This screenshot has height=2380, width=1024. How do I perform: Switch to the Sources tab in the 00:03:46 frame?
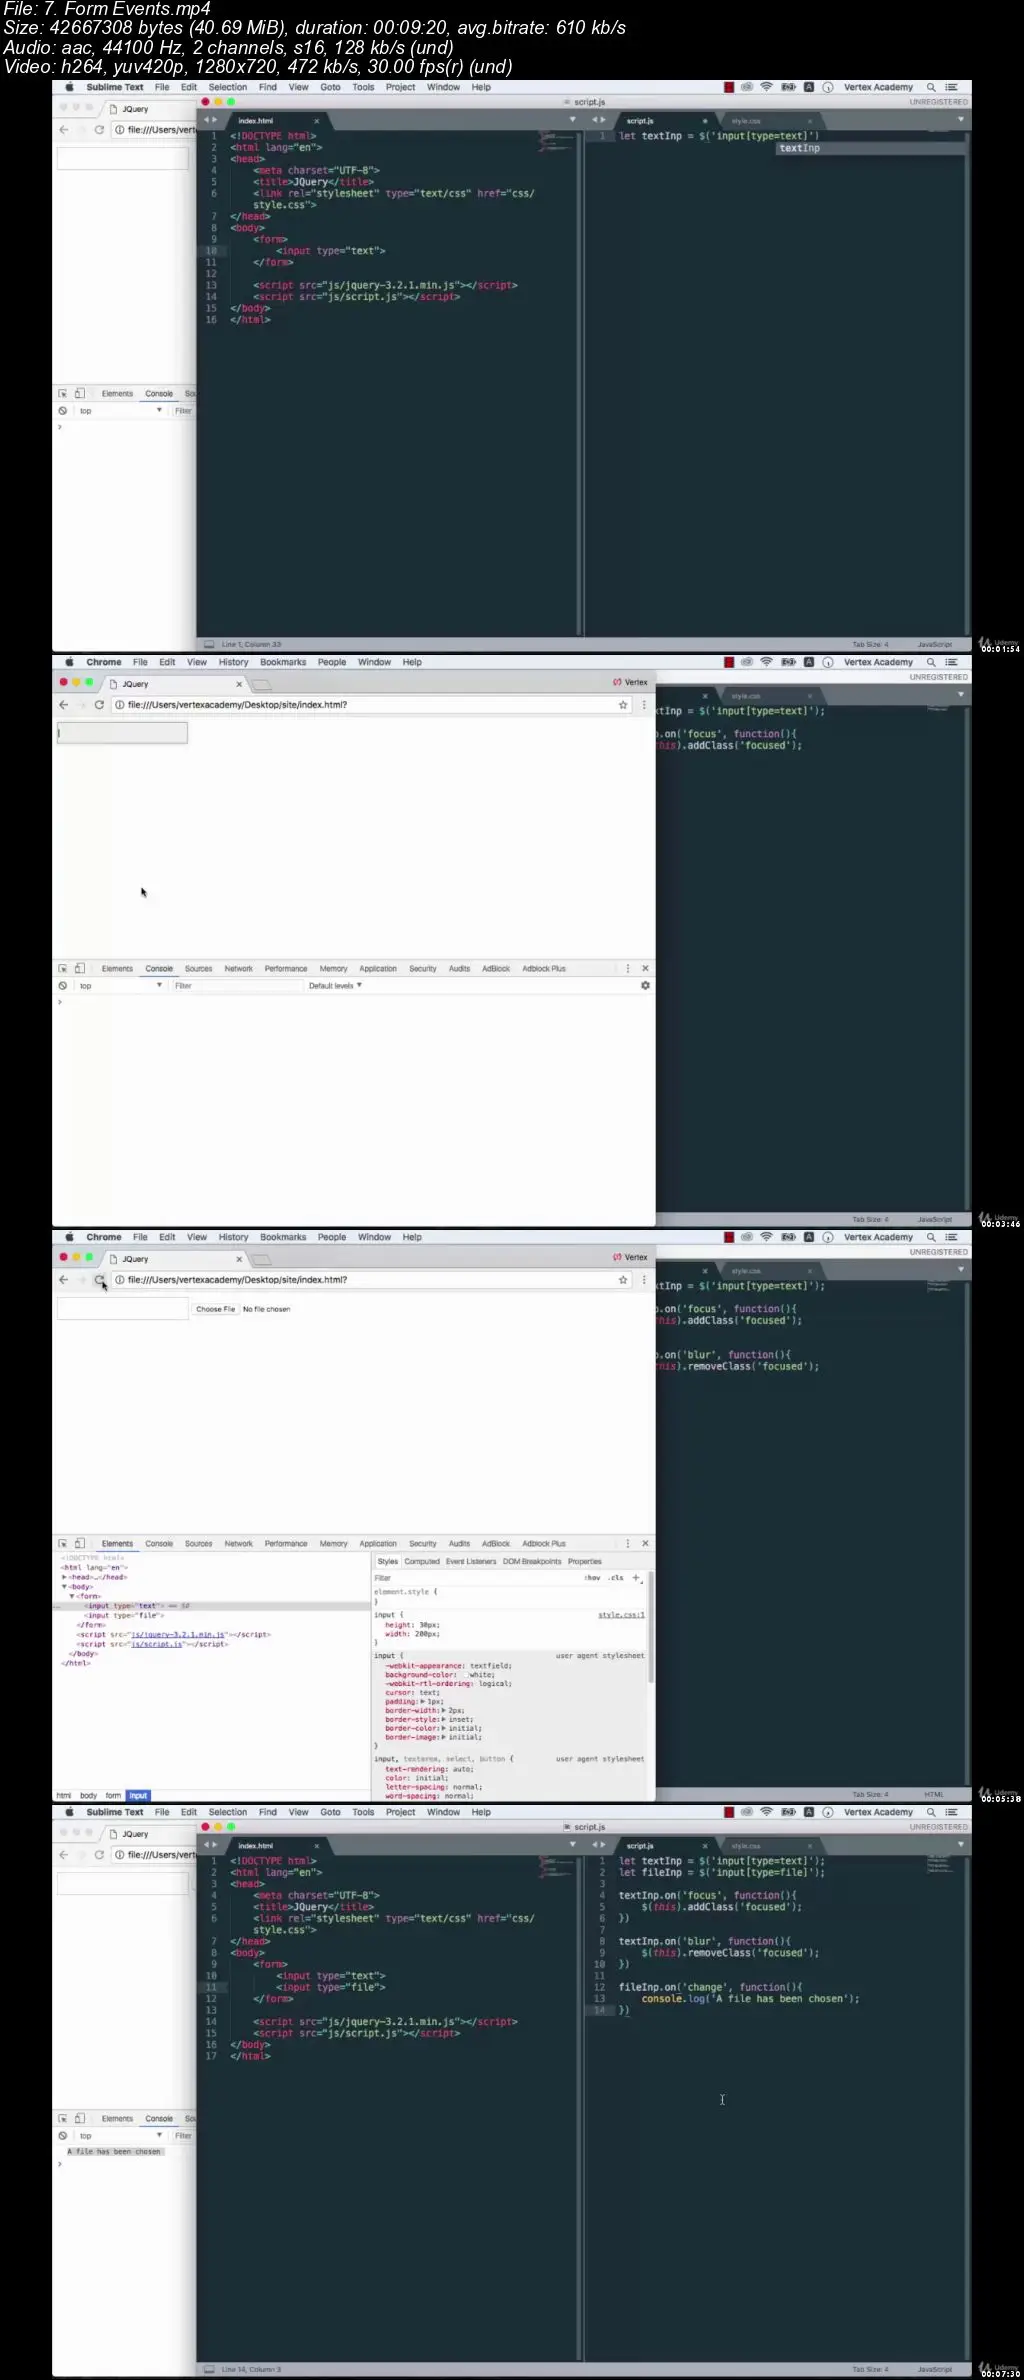point(198,969)
